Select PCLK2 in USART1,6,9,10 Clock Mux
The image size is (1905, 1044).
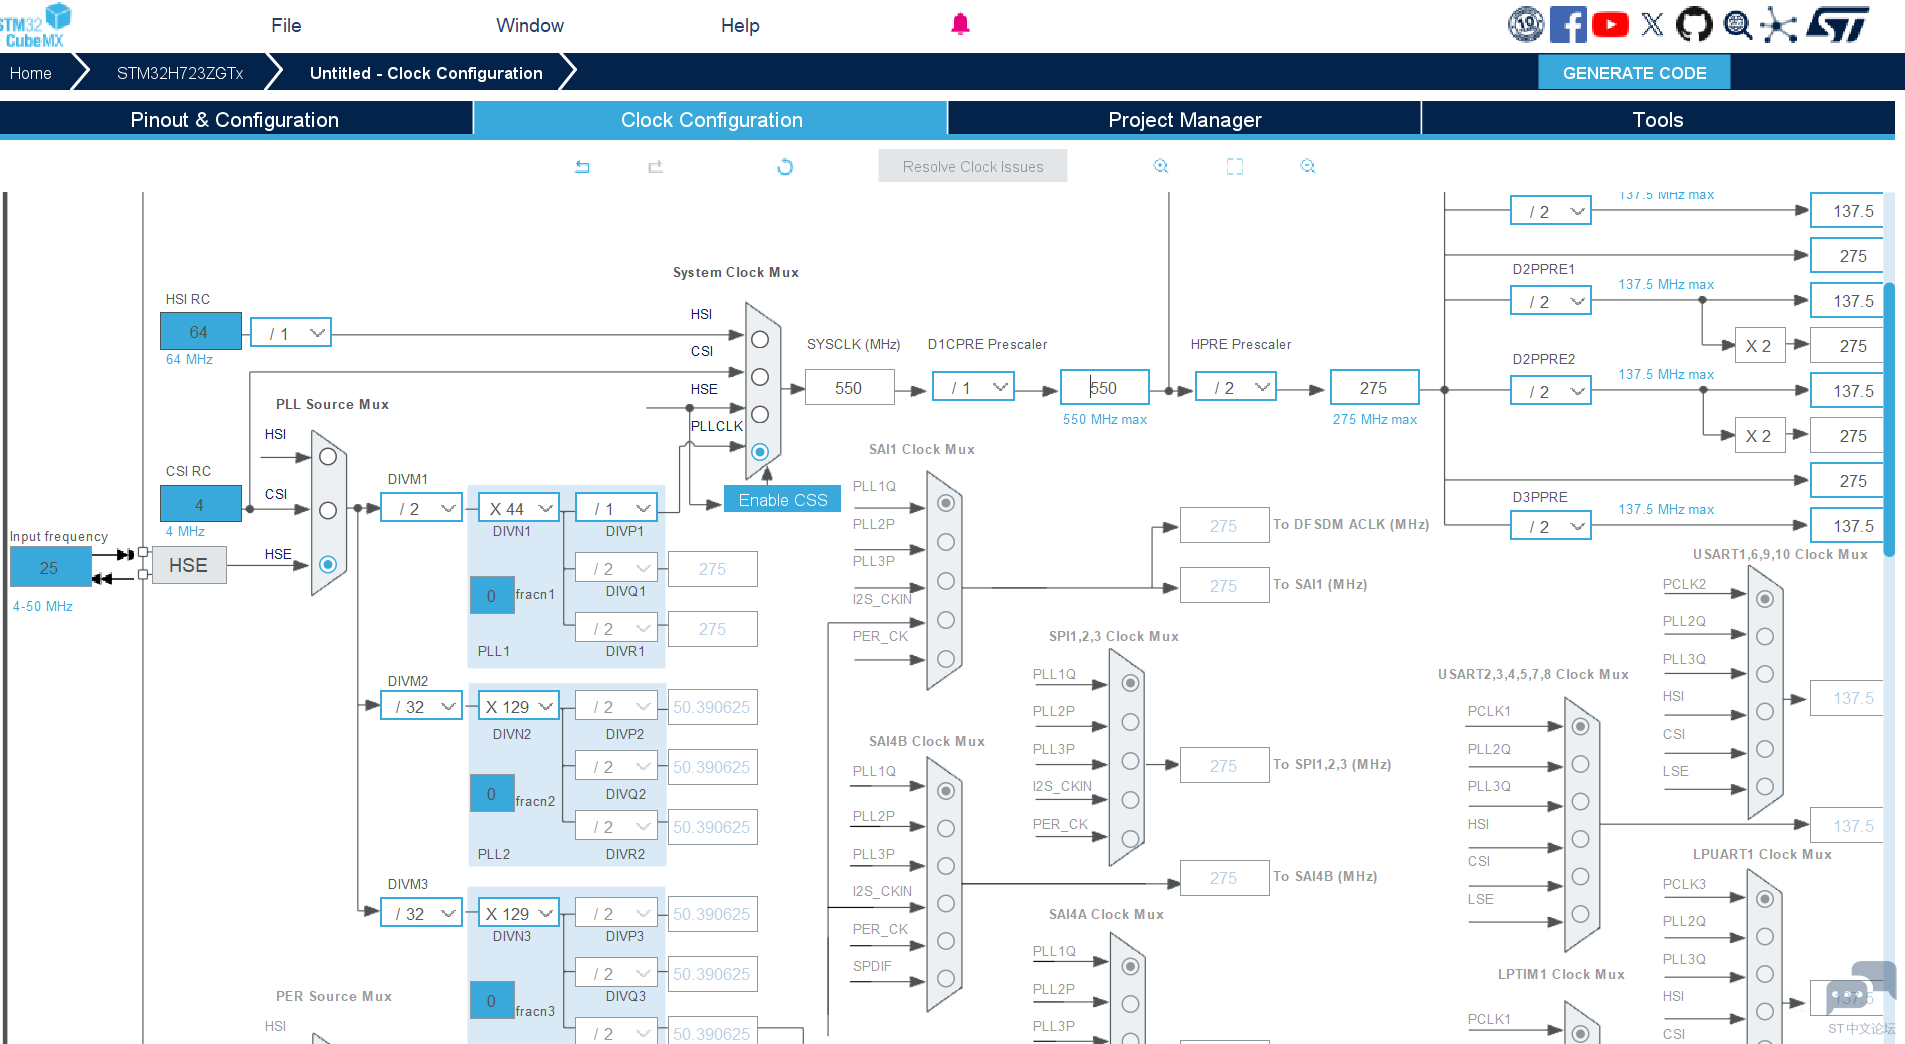pos(1765,599)
